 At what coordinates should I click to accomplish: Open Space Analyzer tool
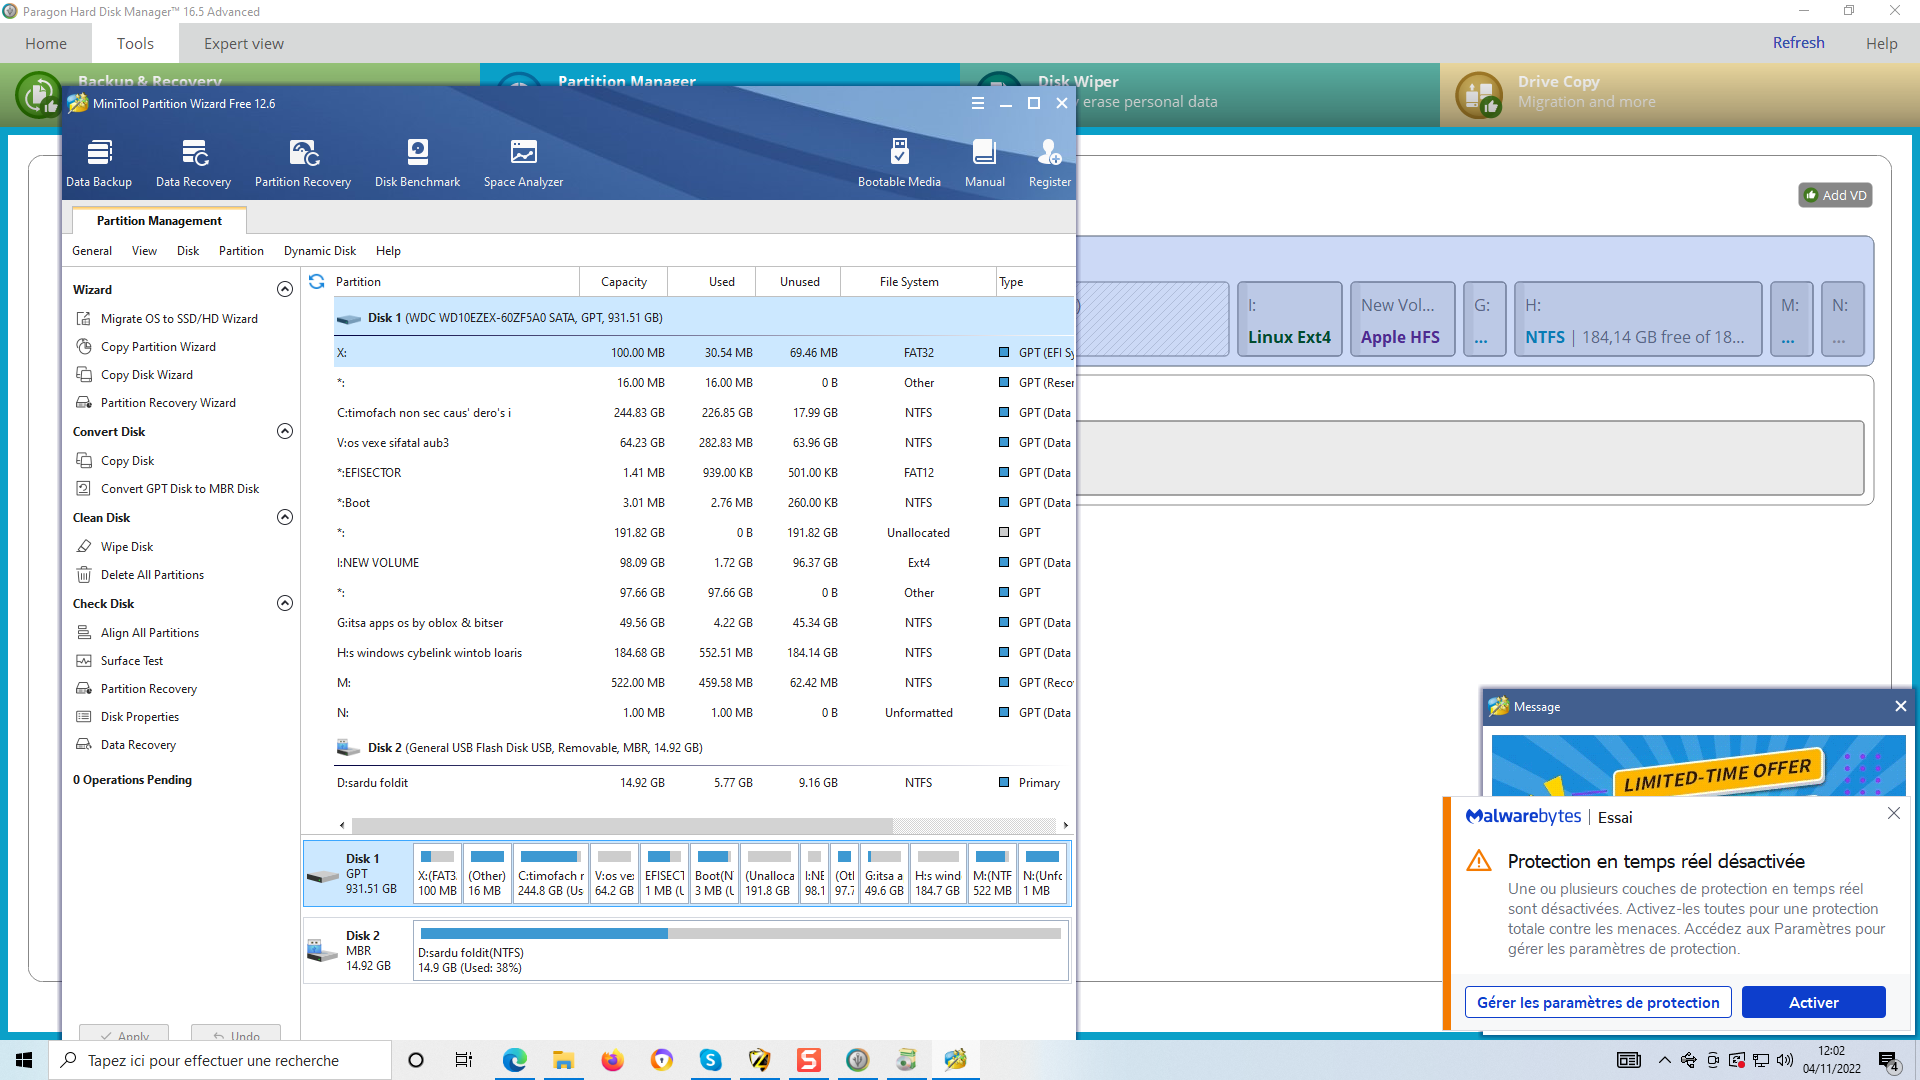click(x=523, y=163)
